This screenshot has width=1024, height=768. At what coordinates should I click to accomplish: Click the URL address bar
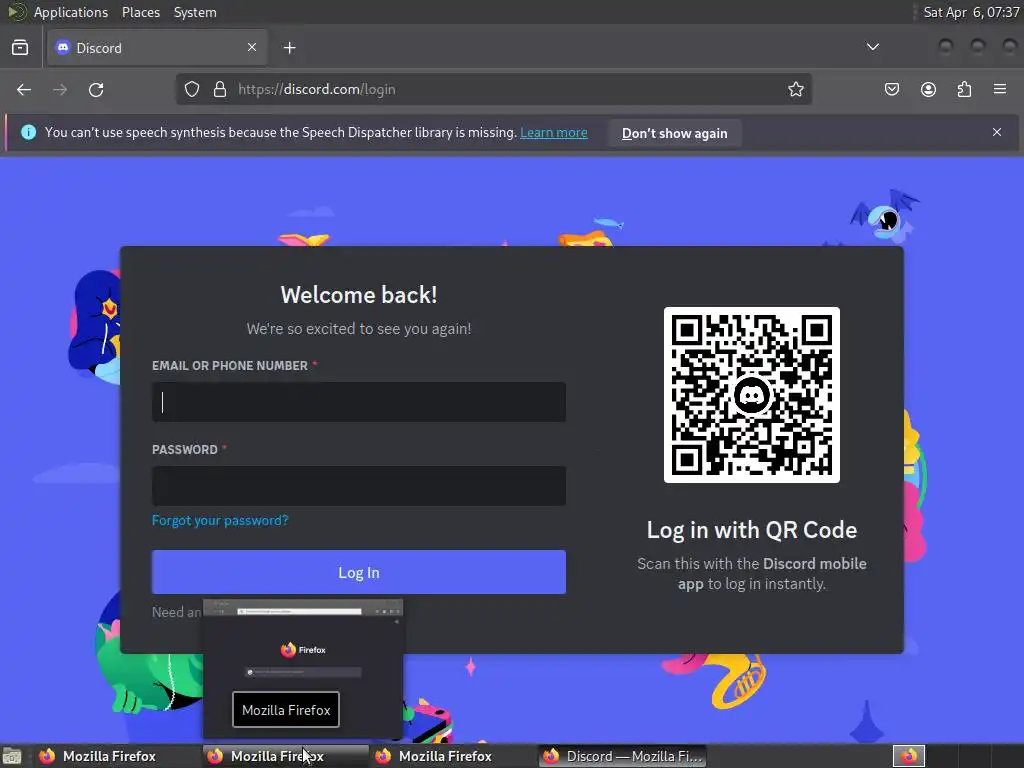[493, 89]
